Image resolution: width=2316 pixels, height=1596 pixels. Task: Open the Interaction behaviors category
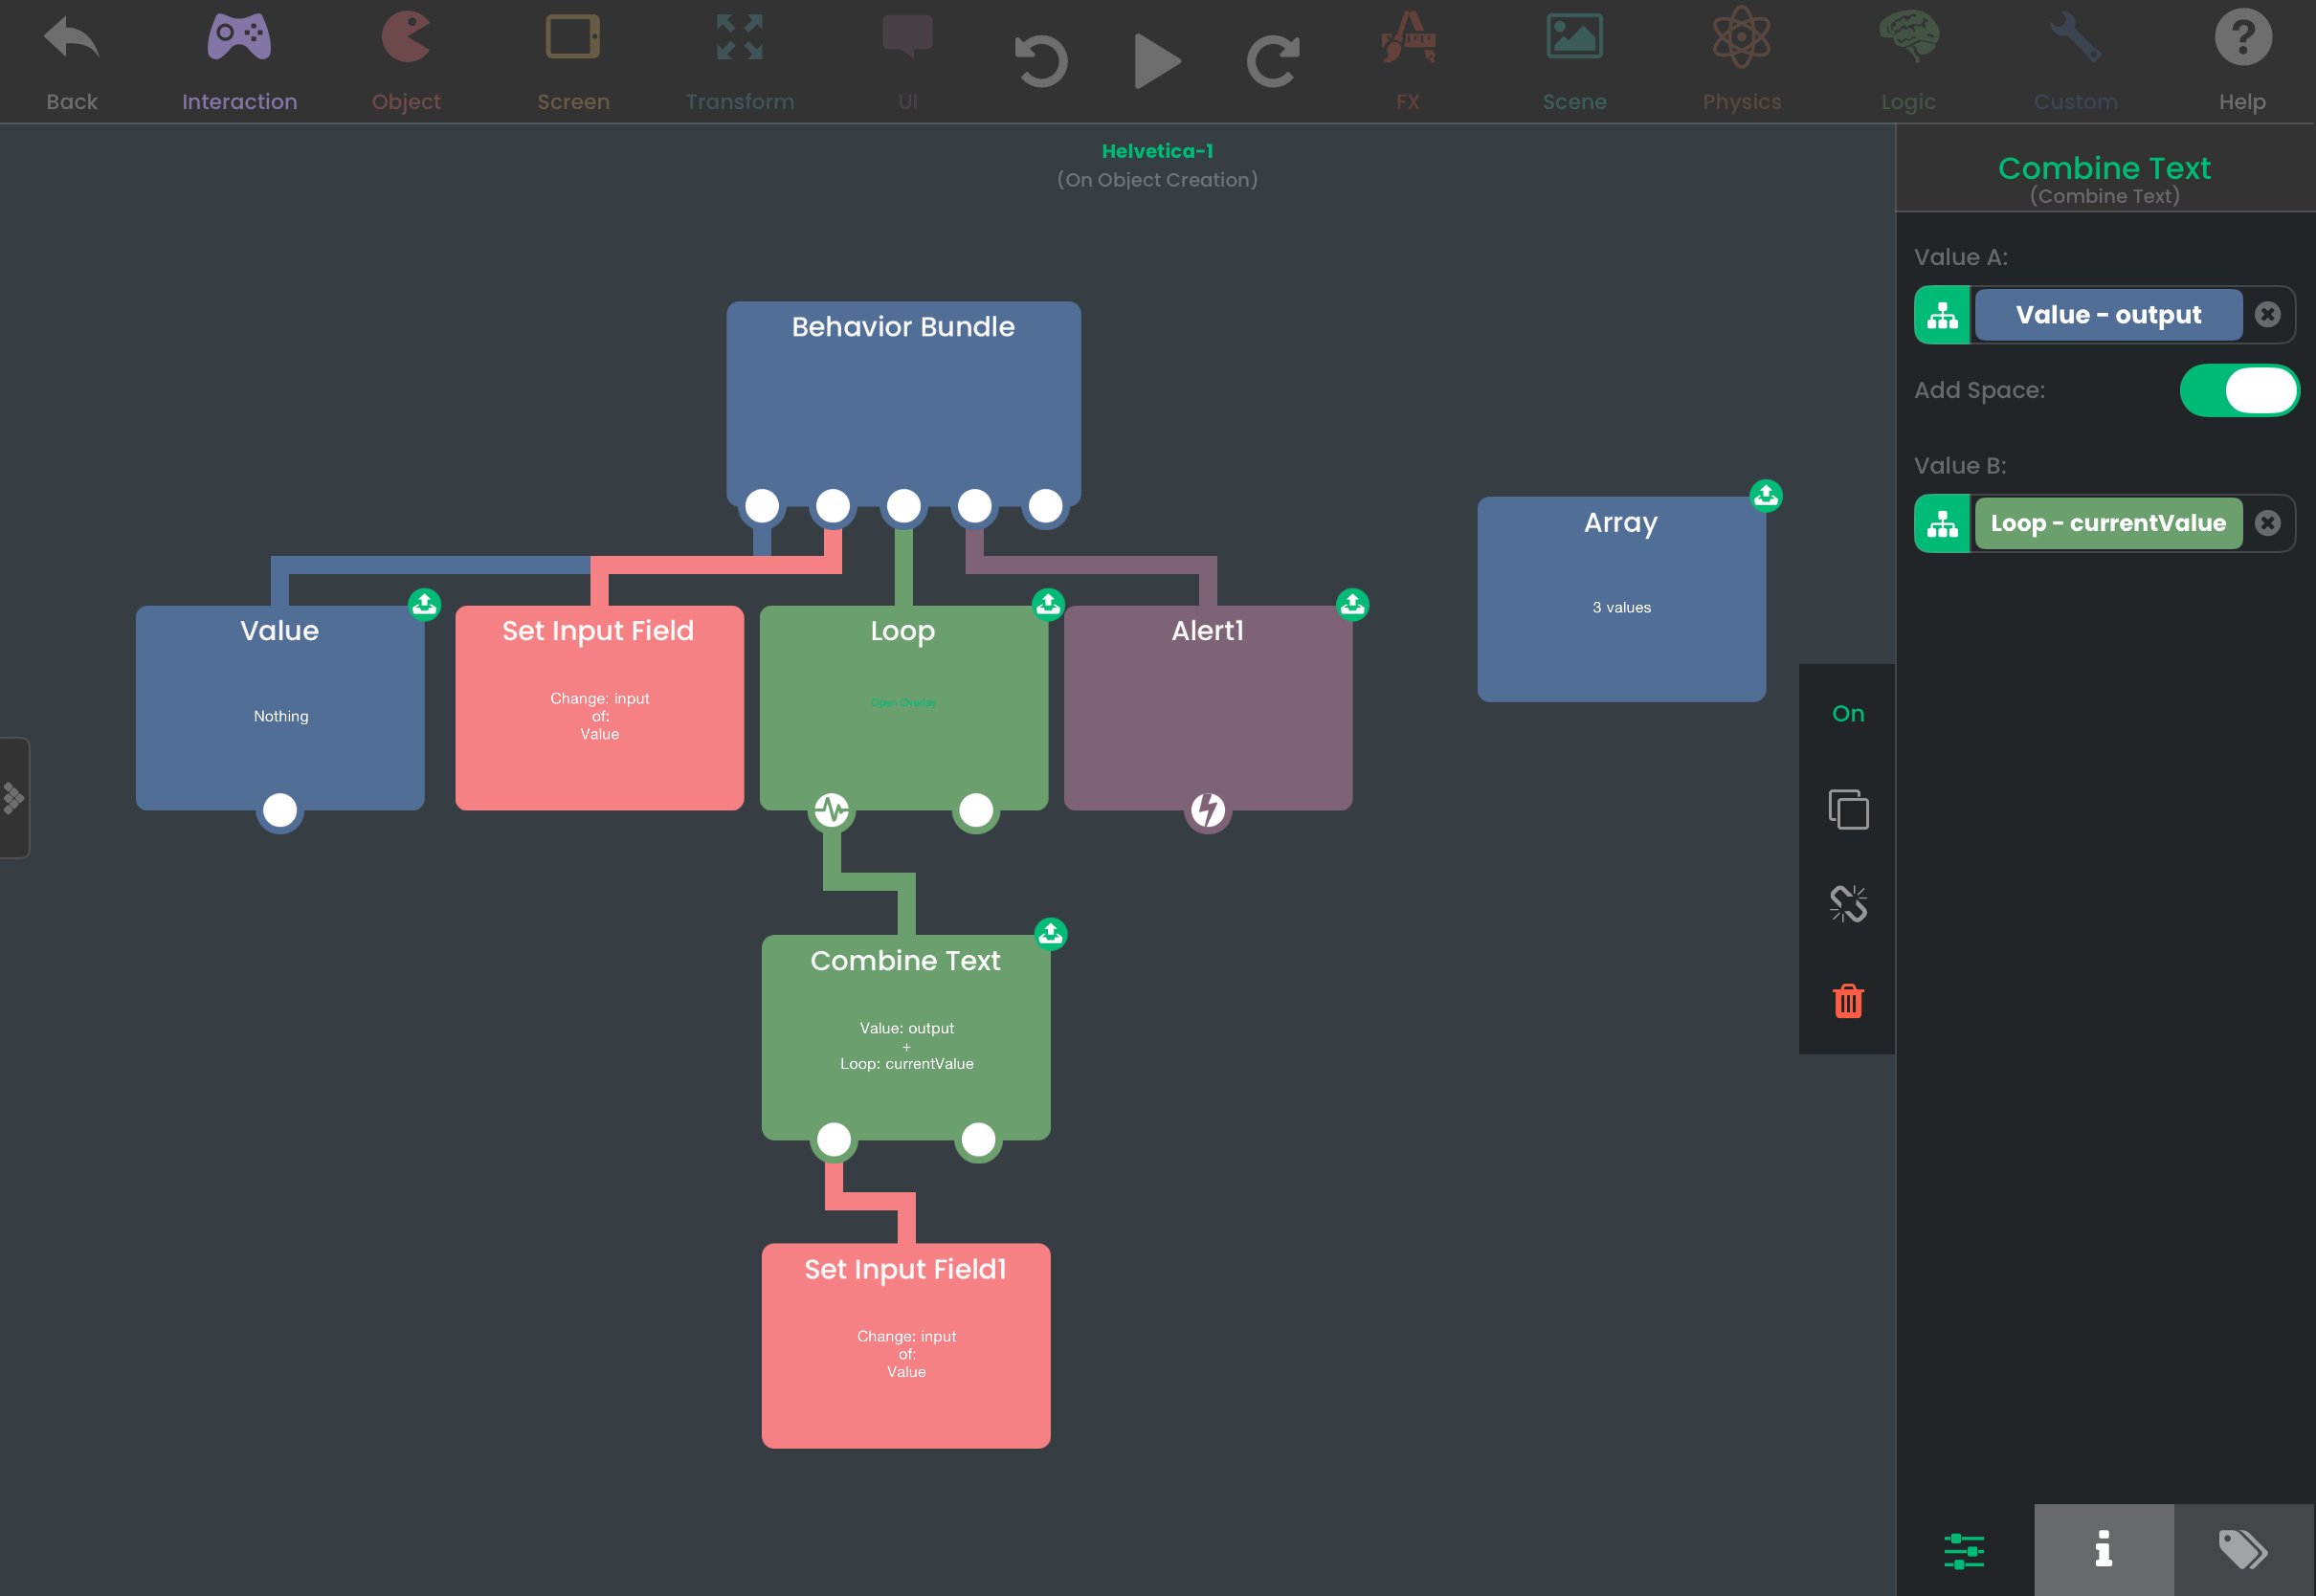pyautogui.click(x=239, y=62)
